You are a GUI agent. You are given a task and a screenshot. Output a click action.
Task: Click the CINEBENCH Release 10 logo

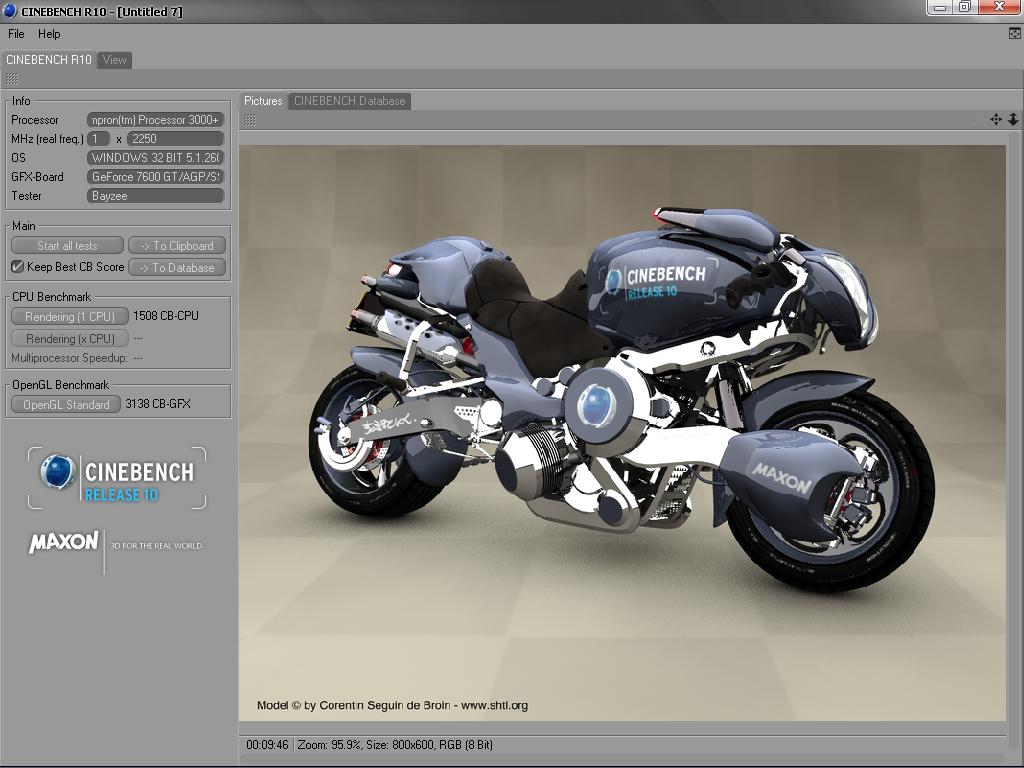[117, 478]
